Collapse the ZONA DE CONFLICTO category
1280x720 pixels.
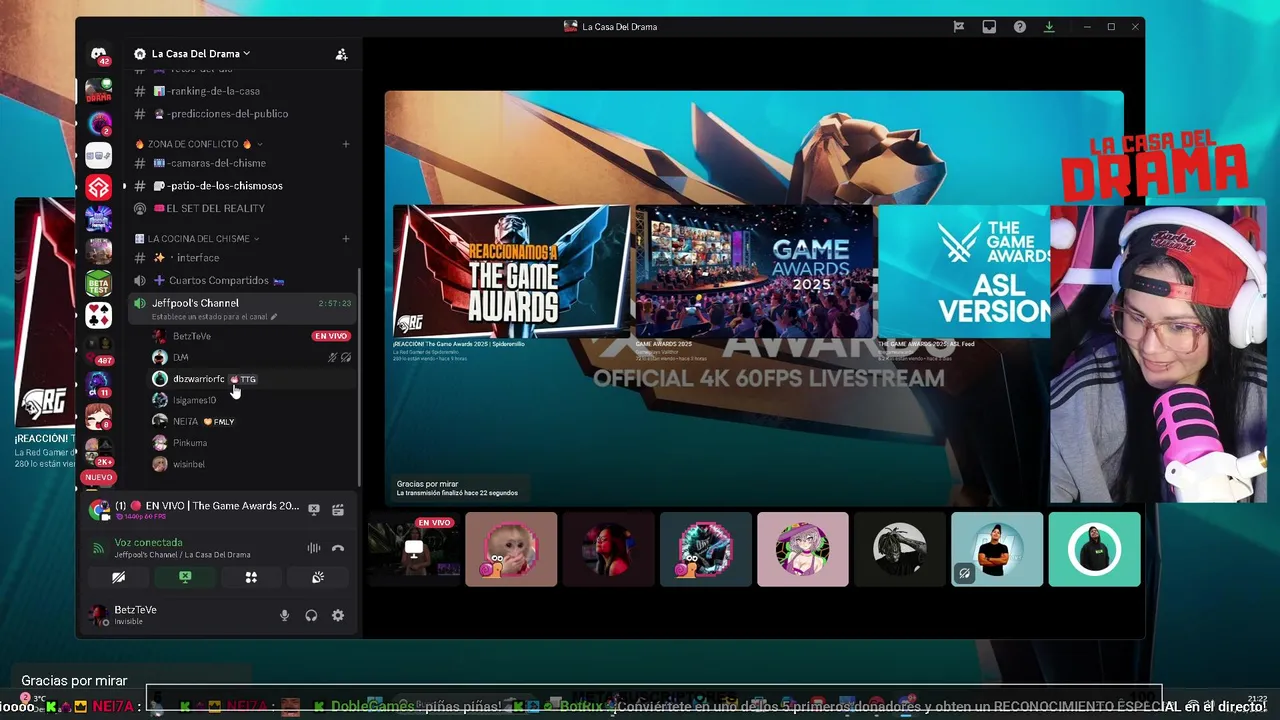198,144
